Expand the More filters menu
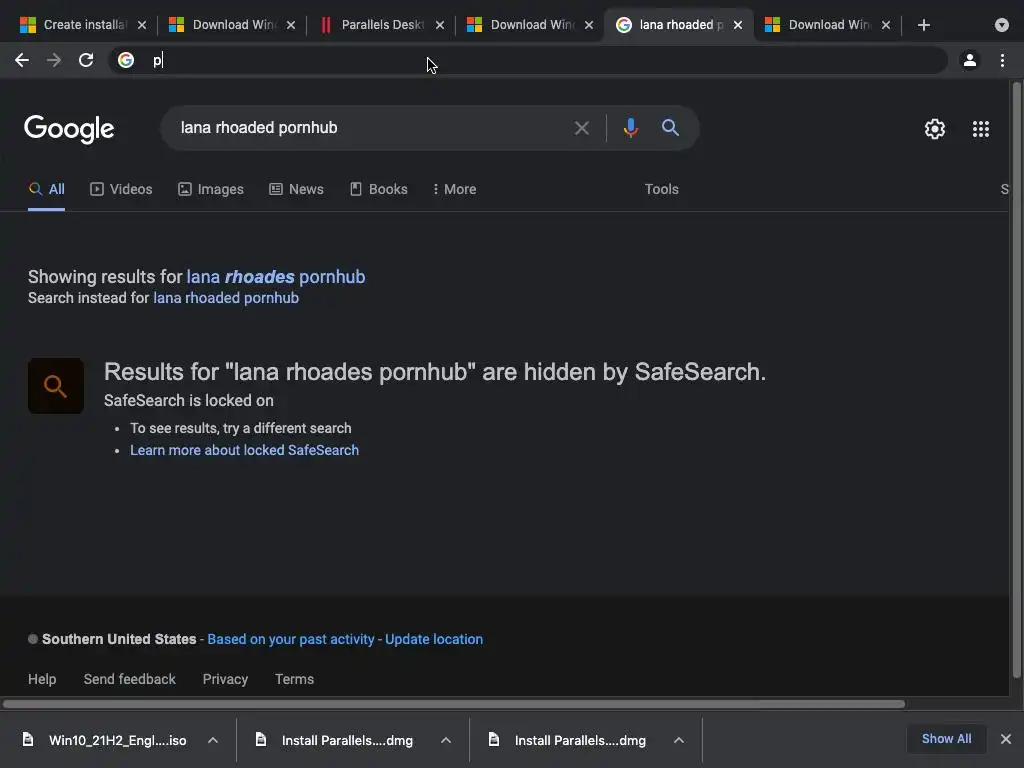 454,189
